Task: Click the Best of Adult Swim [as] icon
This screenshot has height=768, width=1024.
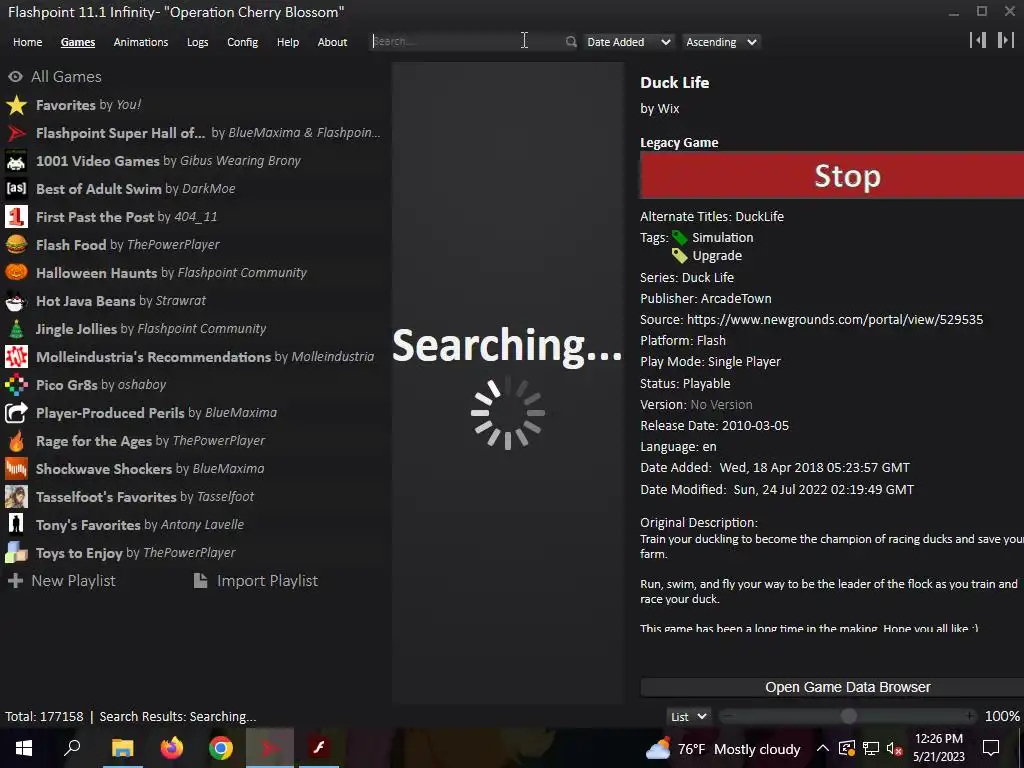Action: click(x=16, y=189)
